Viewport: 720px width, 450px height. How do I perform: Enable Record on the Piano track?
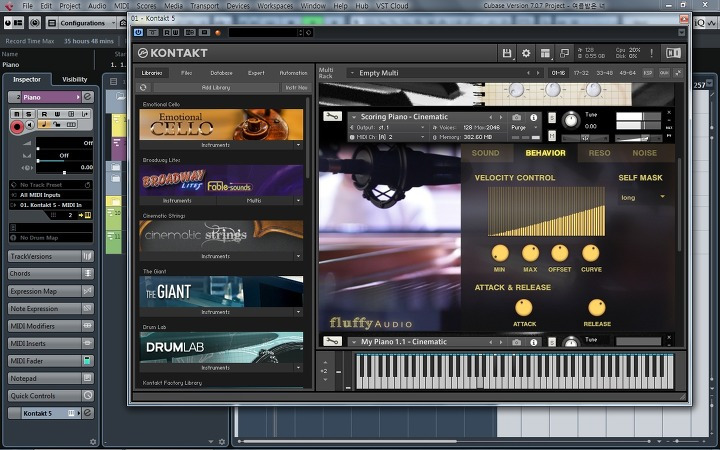[x=17, y=127]
